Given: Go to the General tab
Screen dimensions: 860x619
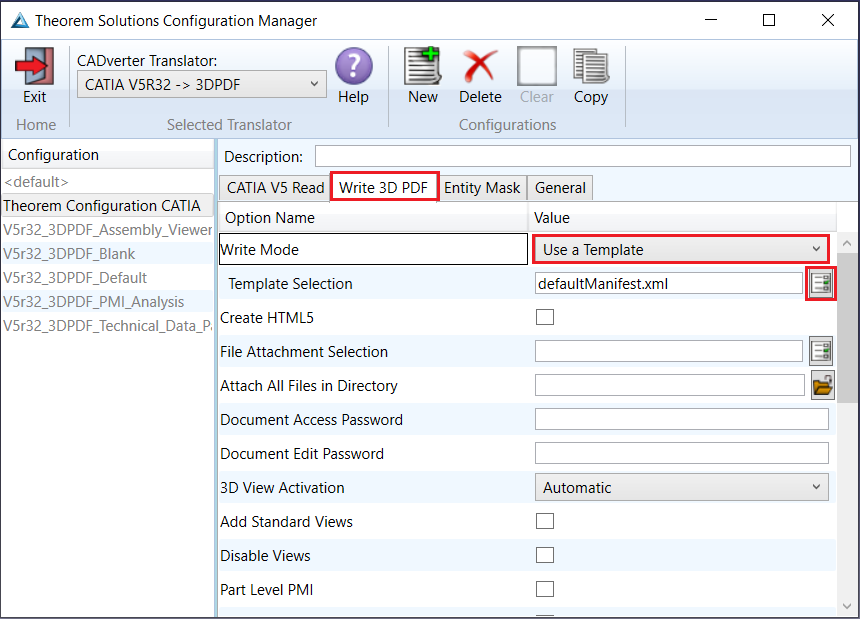Looking at the screenshot, I should point(560,188).
